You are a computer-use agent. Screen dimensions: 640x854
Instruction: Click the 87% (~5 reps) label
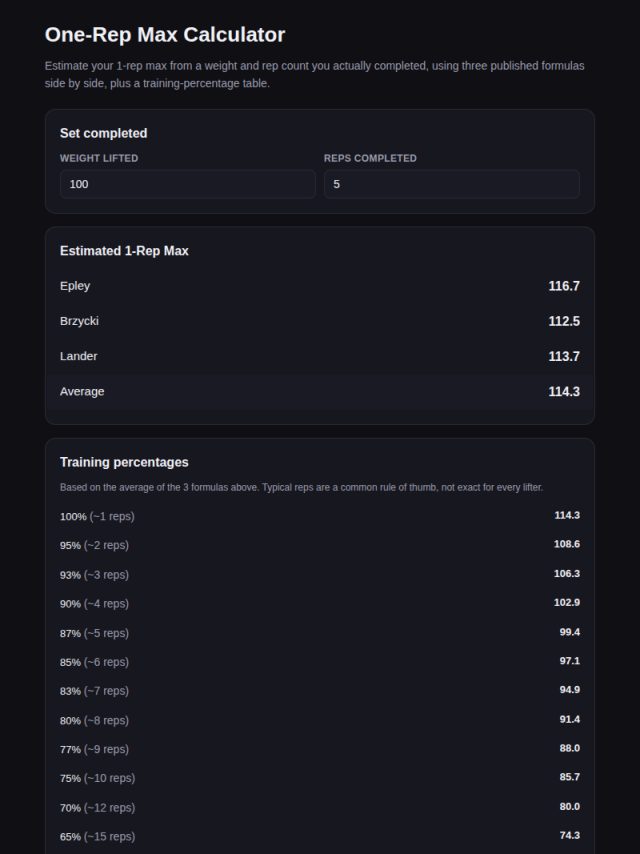94,633
